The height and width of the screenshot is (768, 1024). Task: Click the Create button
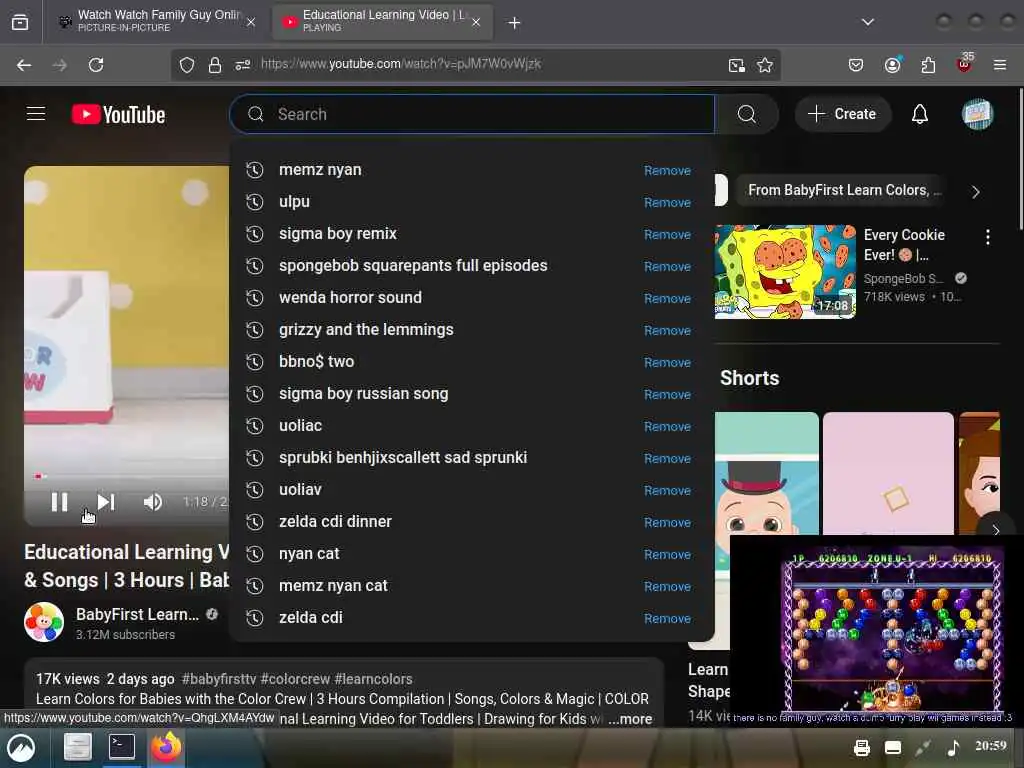coord(842,114)
